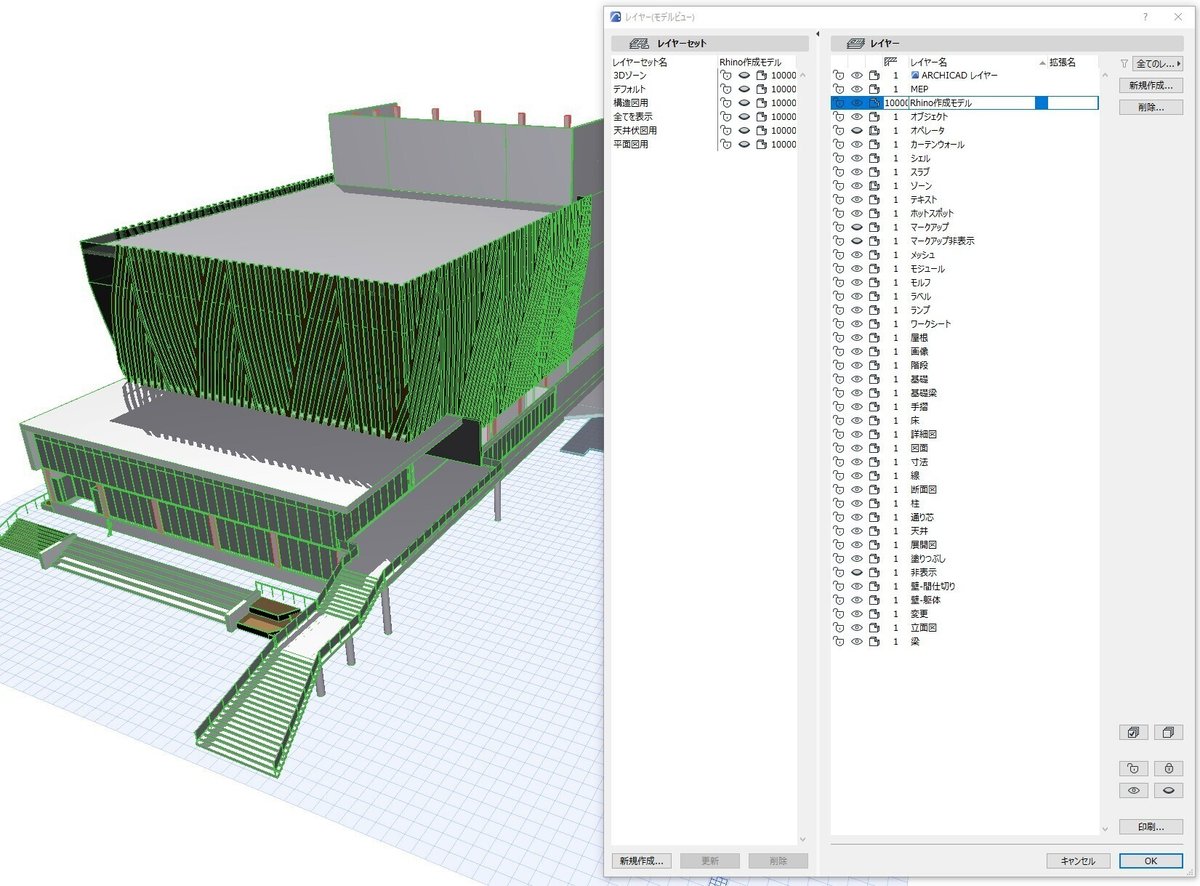
Task: Select the 壁-間仕切り layer row
Action: pyautogui.click(x=964, y=586)
